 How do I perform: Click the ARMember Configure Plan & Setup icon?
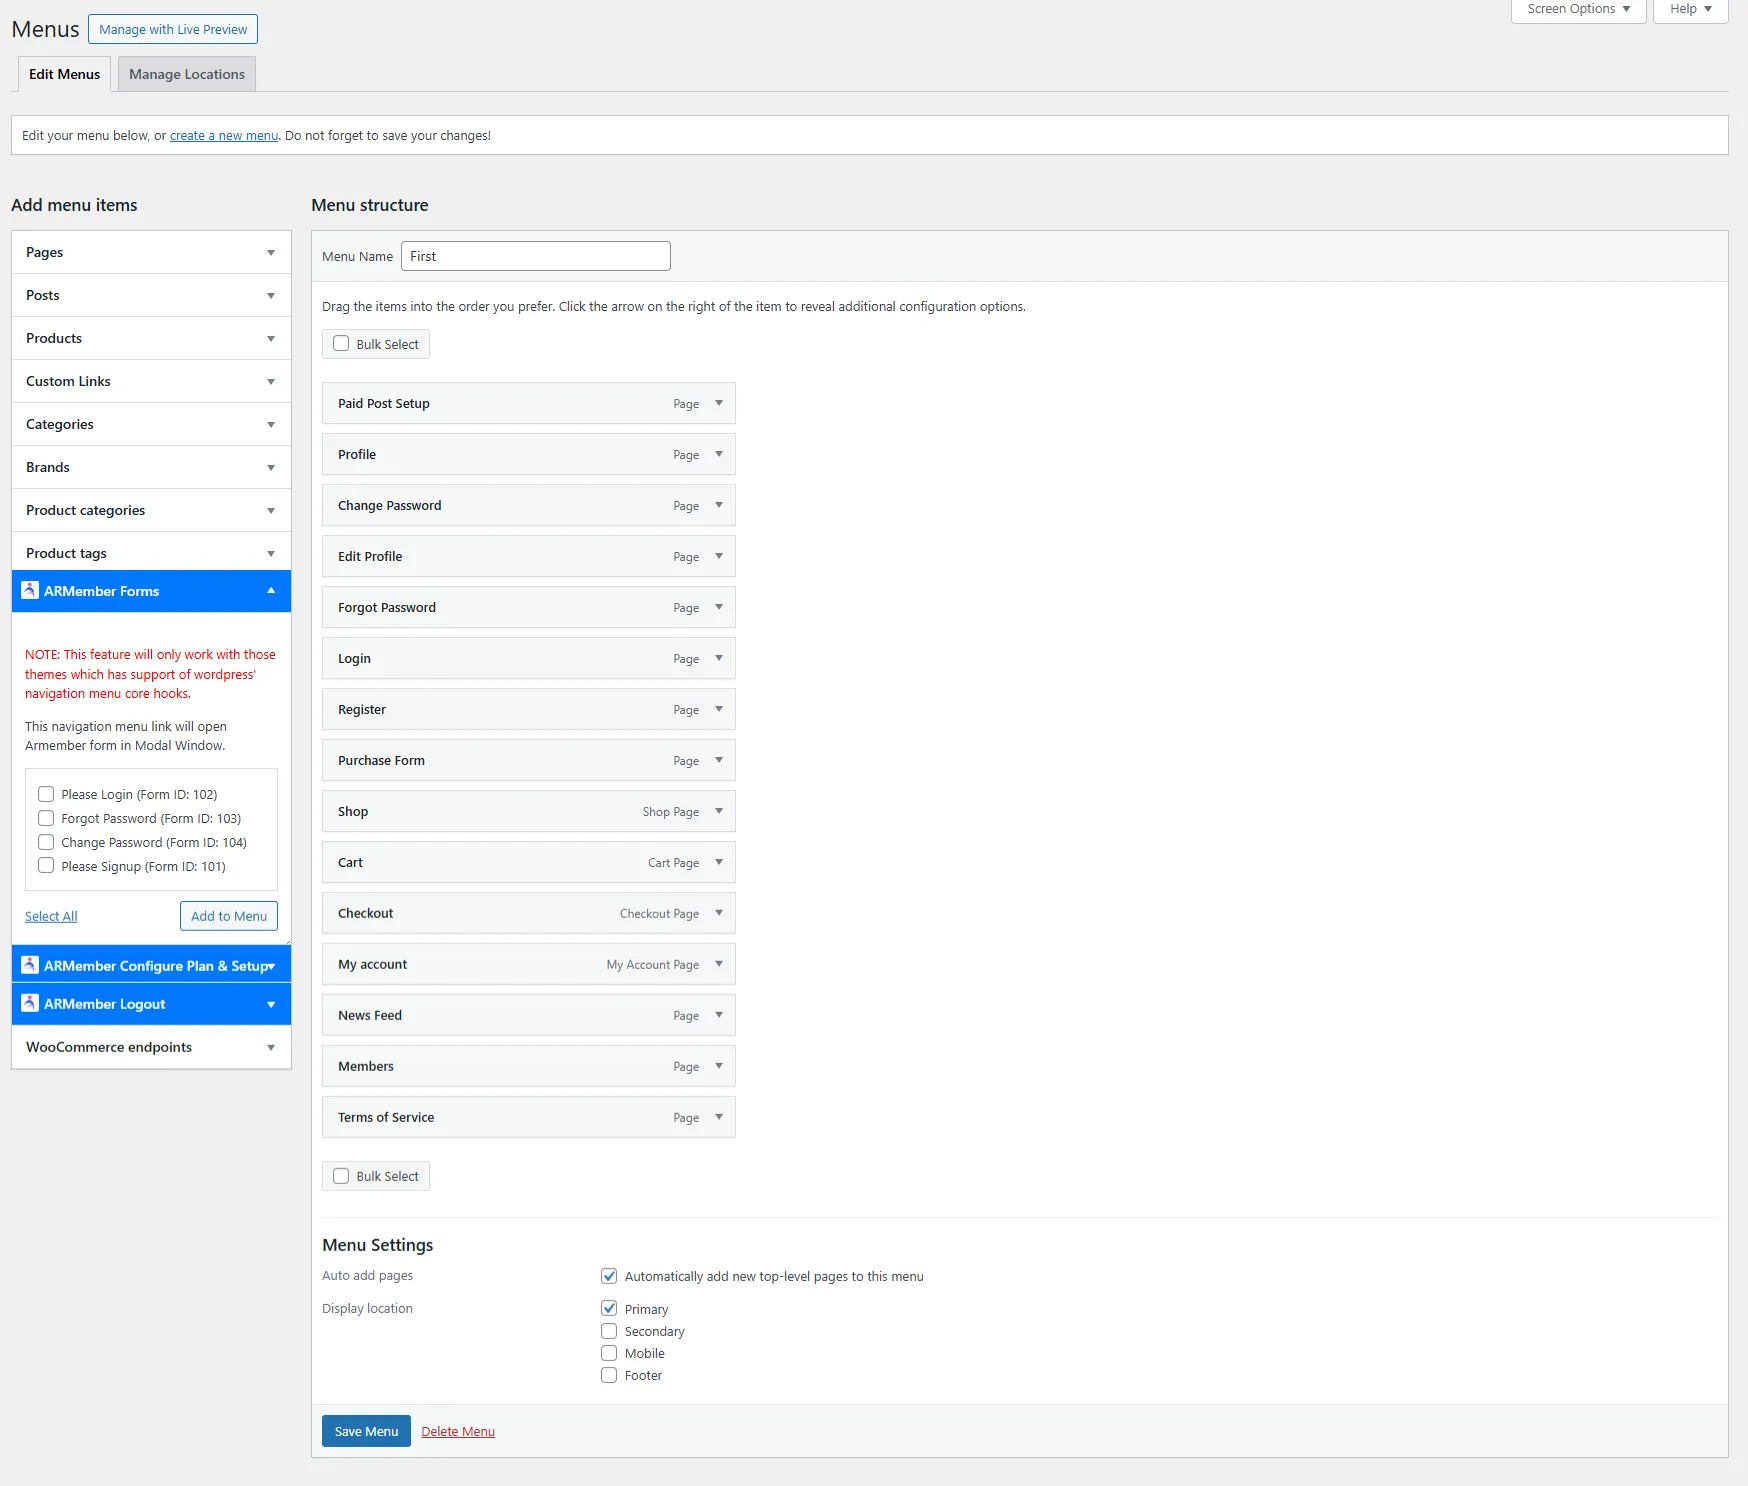29,964
